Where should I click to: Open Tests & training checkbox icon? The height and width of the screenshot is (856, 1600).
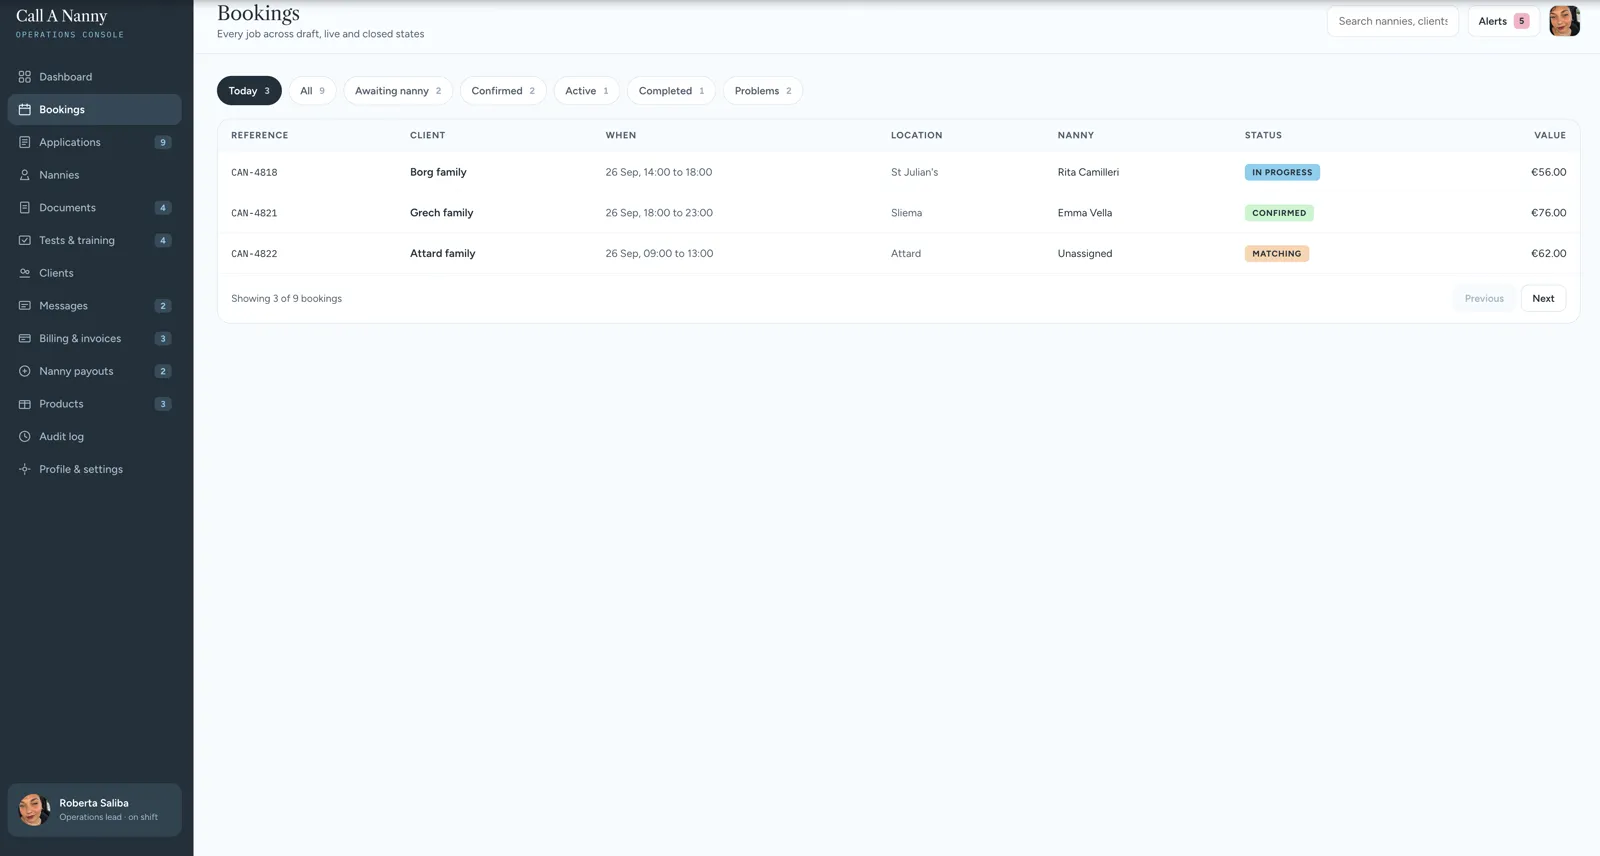tap(25, 240)
